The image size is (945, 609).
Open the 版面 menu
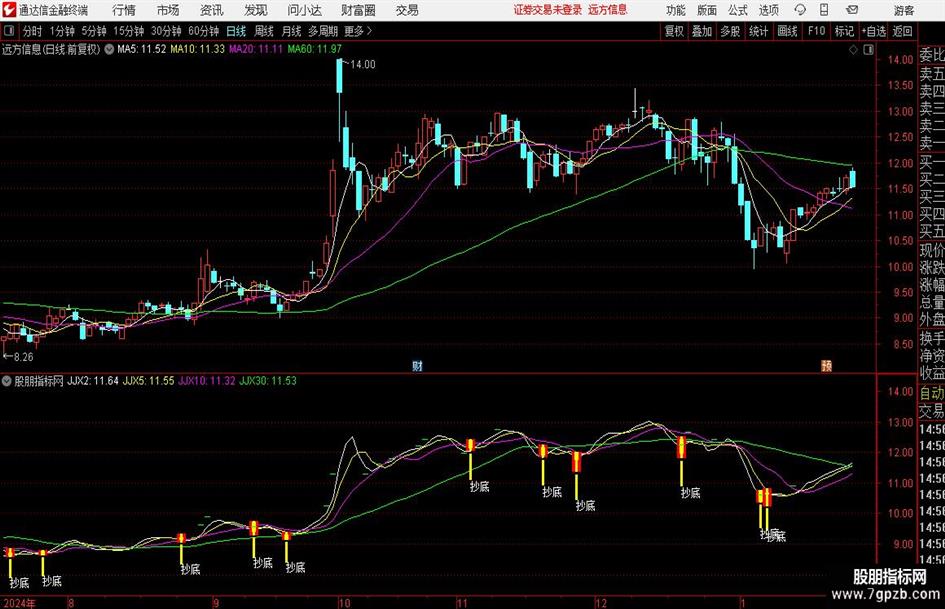pyautogui.click(x=707, y=10)
